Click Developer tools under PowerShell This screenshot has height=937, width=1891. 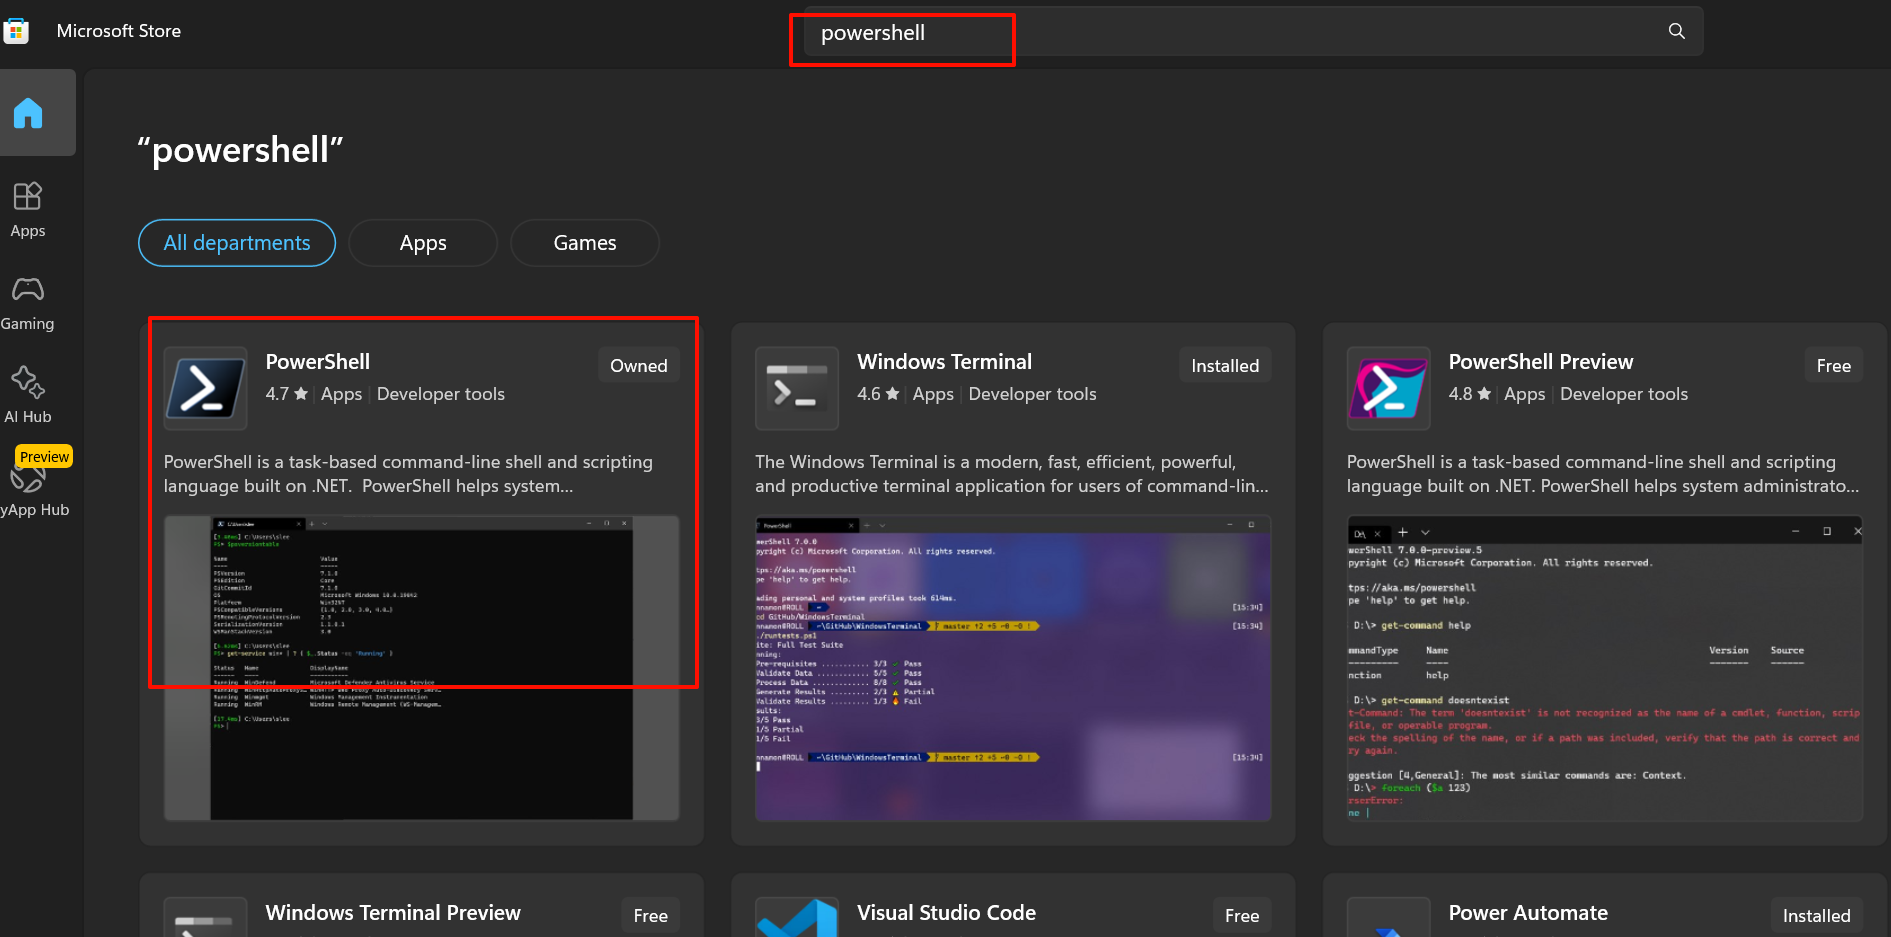(441, 394)
